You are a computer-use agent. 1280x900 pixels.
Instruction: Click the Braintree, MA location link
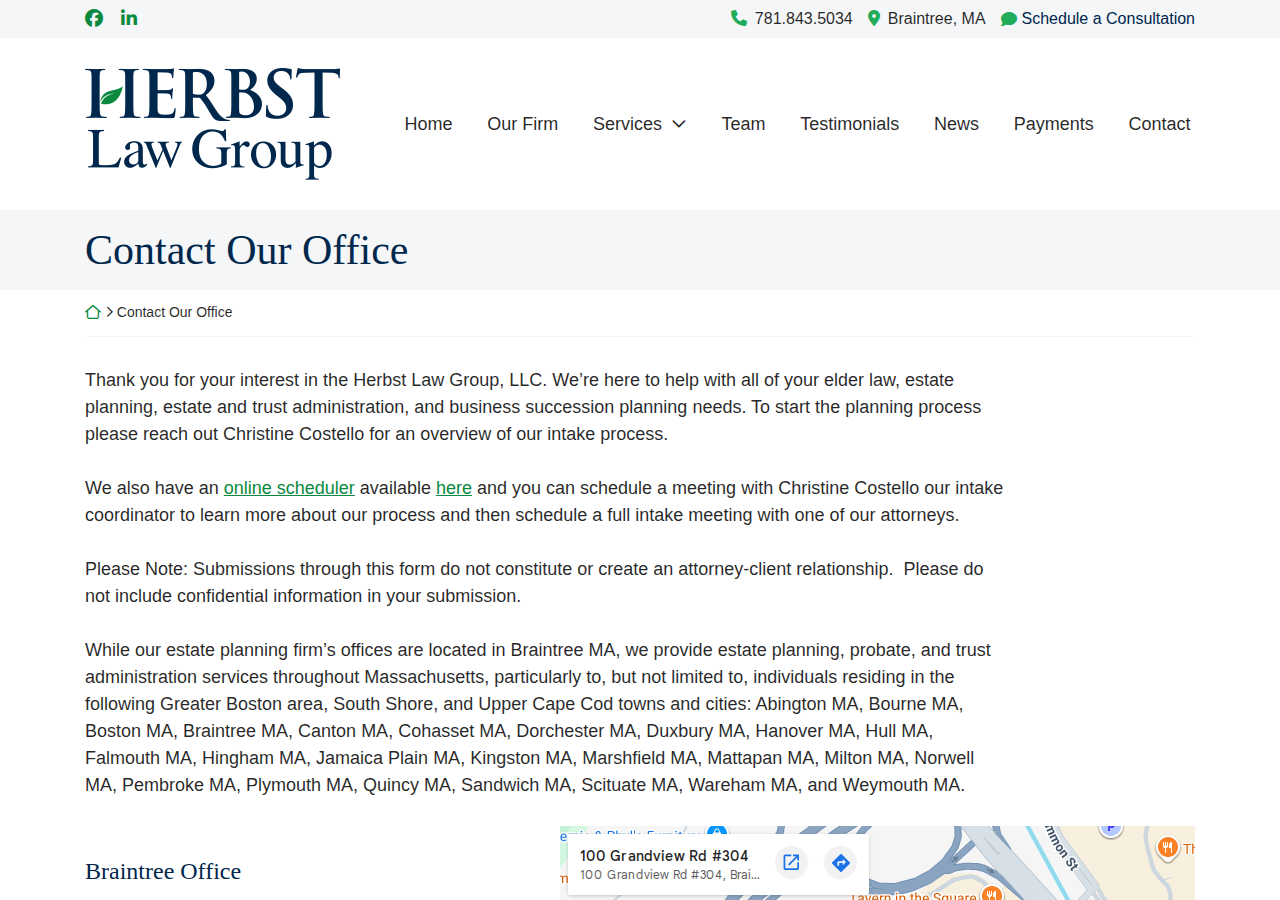(x=937, y=18)
